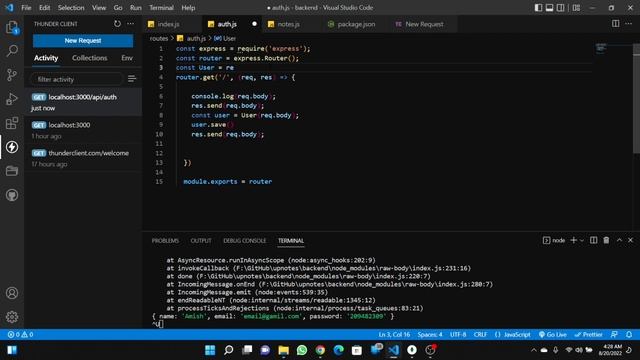Close the terminal panel
Viewport: 640px width, 360px height.
click(x=630, y=240)
